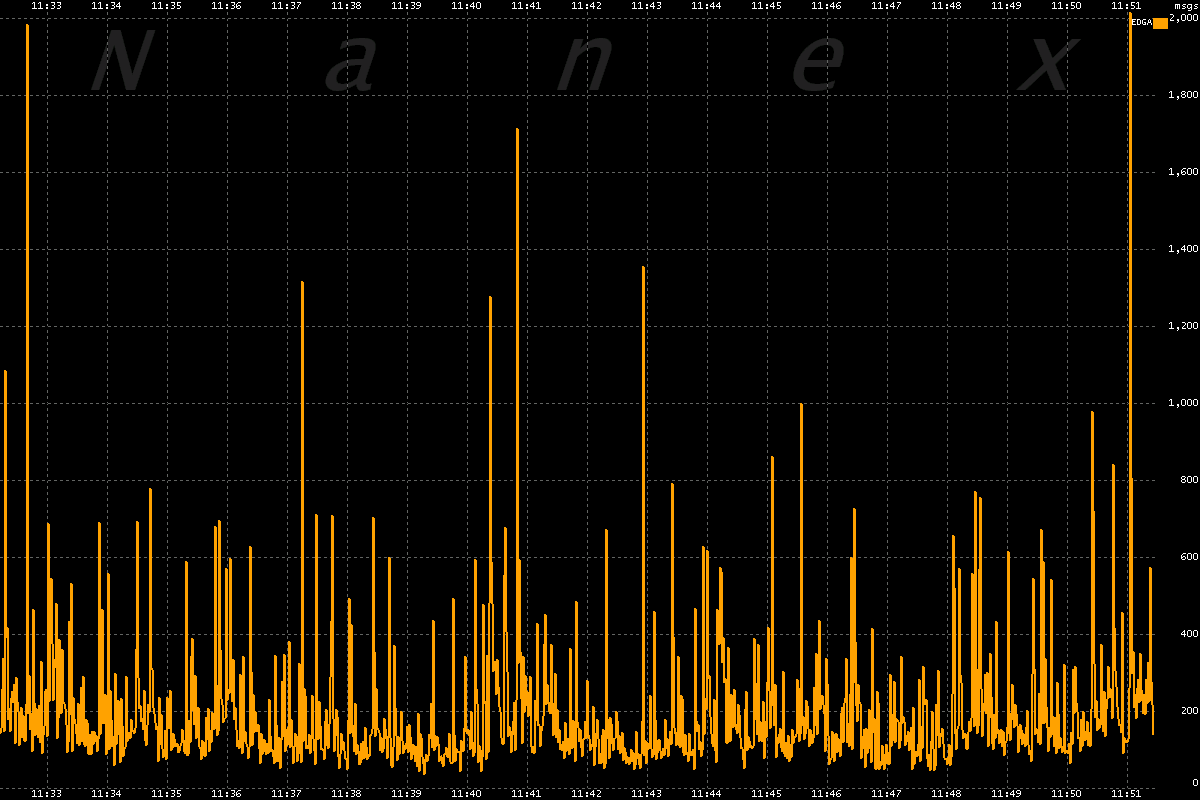Click "11:45" on the top time axis
The image size is (1200, 800).
[x=767, y=6]
